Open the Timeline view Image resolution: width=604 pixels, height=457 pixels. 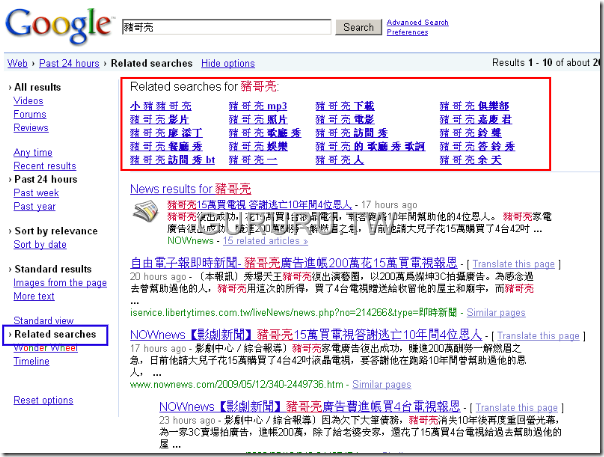coord(32,361)
